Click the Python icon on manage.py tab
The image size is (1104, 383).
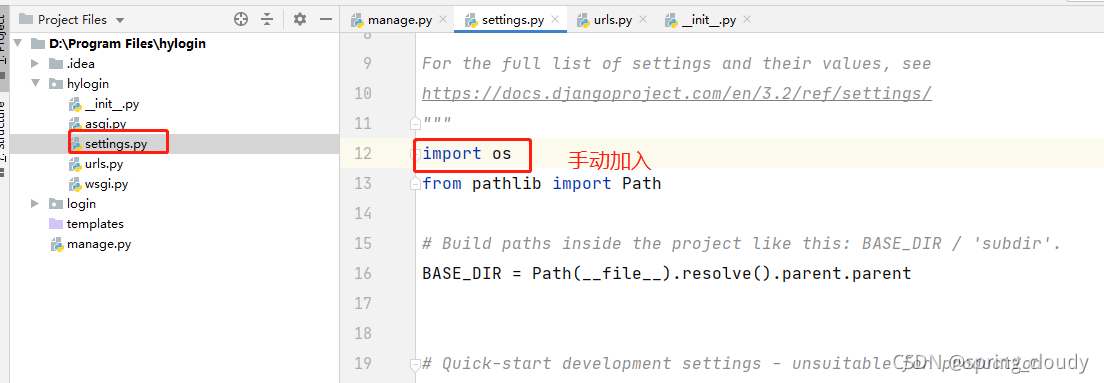357,20
